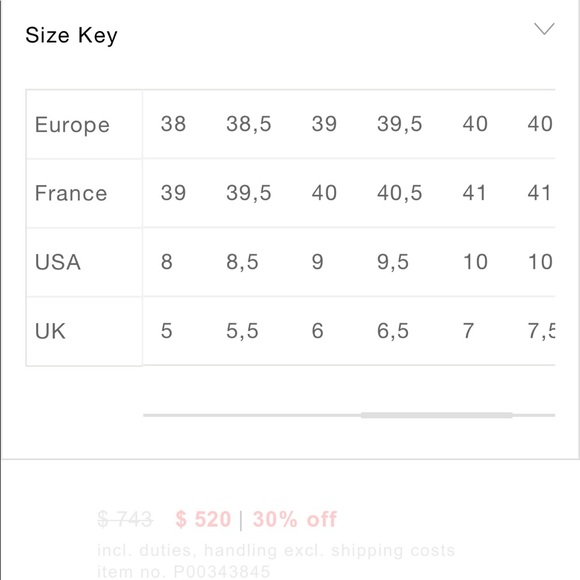Click the 30% off label
This screenshot has height=580, width=580.
tap(295, 519)
